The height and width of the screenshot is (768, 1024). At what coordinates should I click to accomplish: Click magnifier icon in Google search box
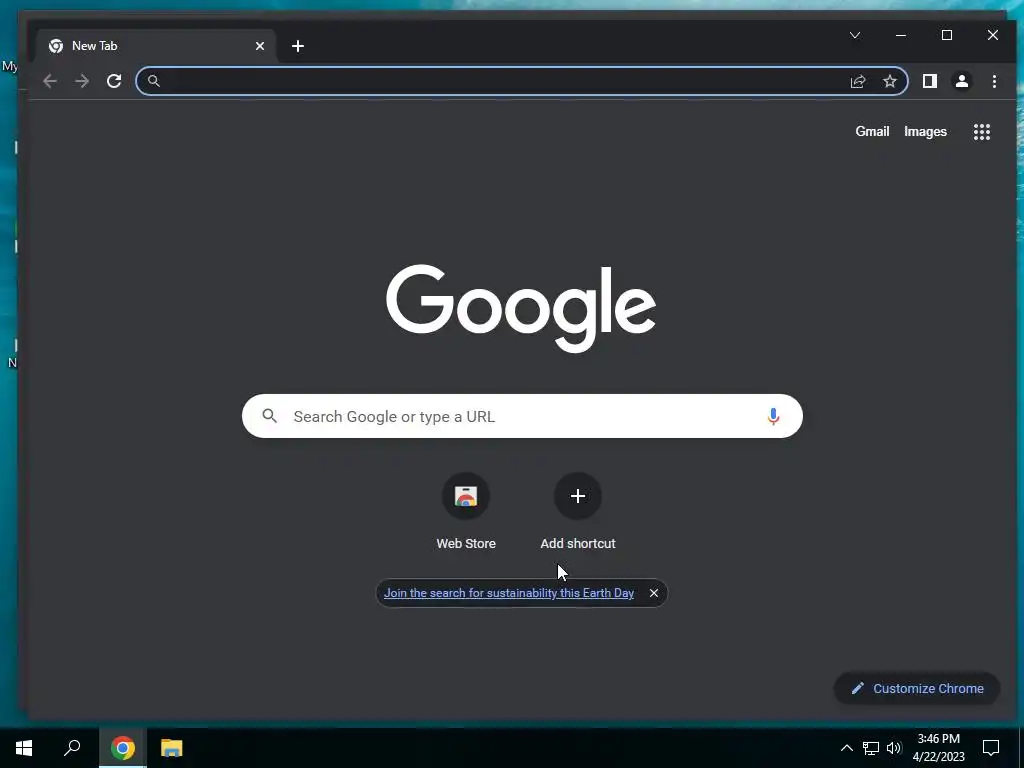click(270, 415)
